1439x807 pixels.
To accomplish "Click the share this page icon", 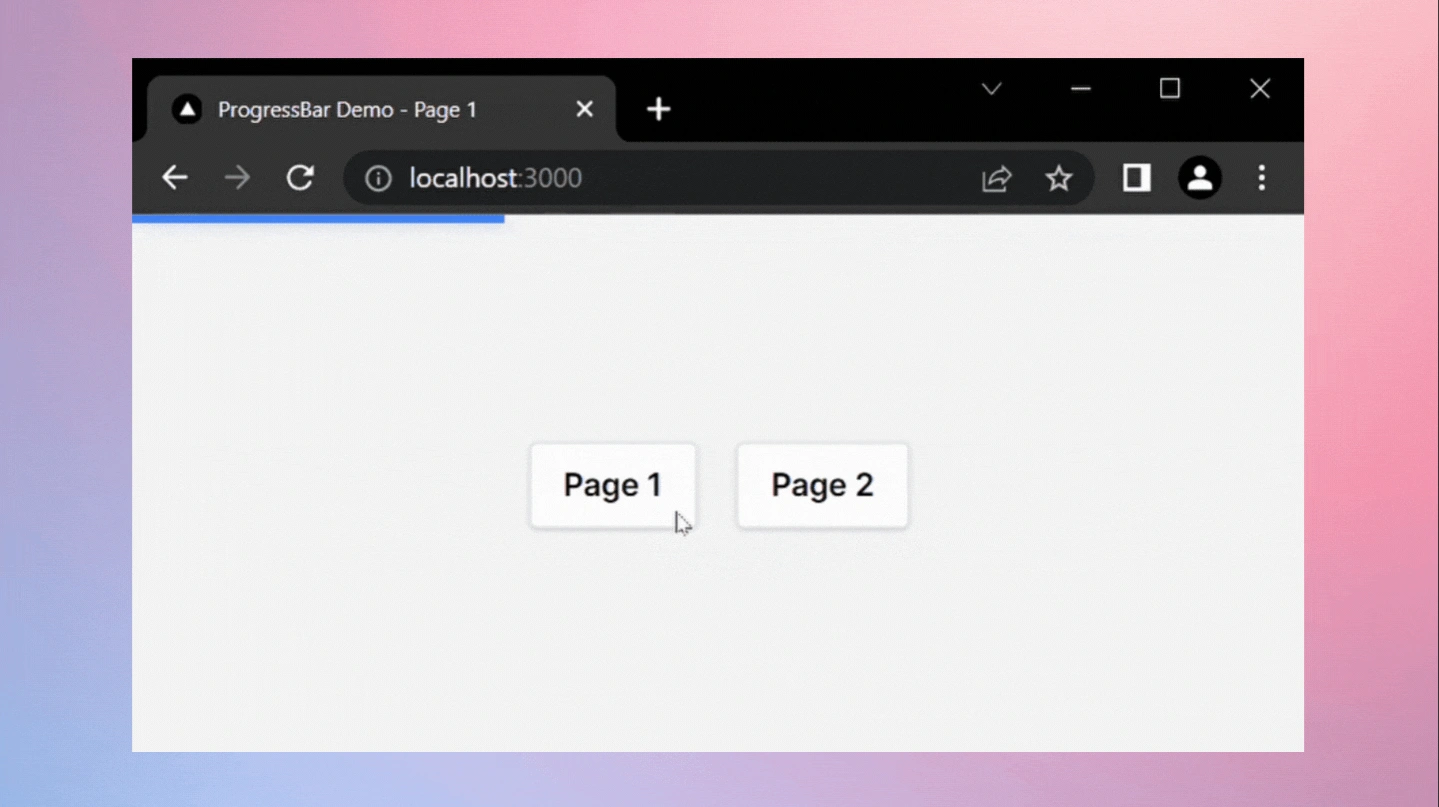I will point(996,178).
